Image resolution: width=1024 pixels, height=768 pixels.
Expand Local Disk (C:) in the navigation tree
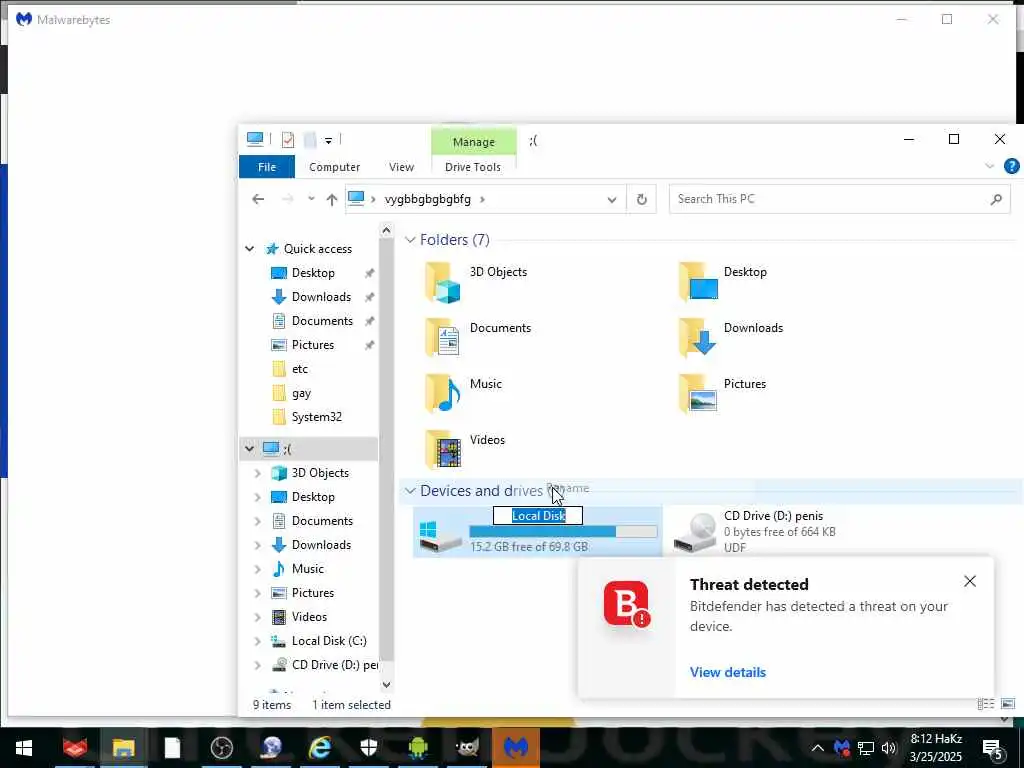click(x=257, y=641)
